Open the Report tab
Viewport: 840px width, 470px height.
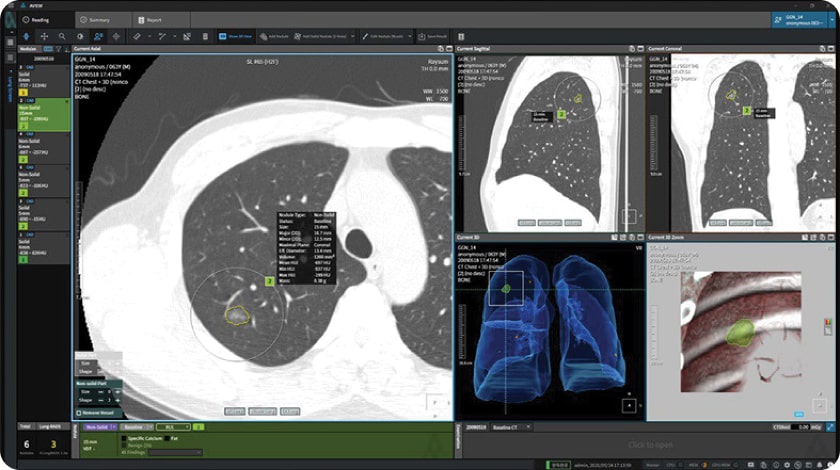151,19
